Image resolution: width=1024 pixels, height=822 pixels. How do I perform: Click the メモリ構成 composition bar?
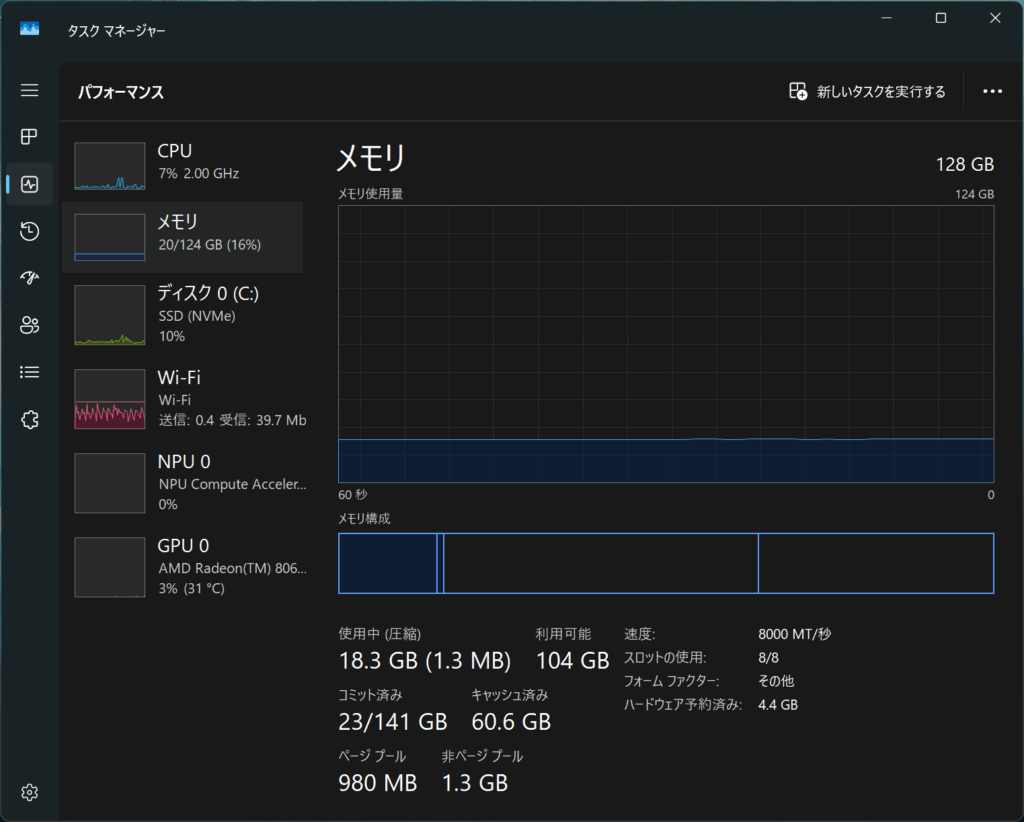pyautogui.click(x=666, y=563)
